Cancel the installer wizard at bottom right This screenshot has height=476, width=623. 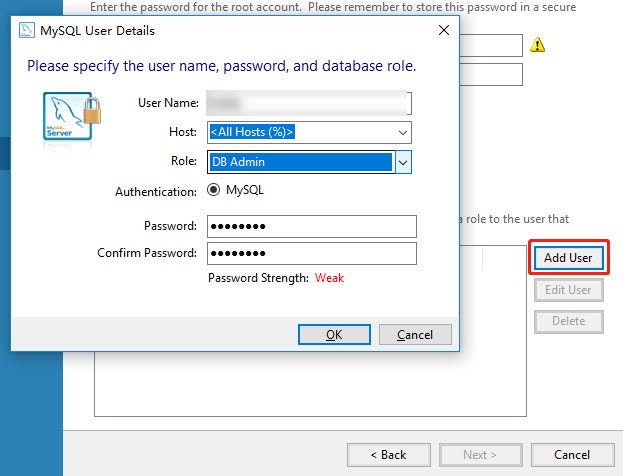point(573,455)
